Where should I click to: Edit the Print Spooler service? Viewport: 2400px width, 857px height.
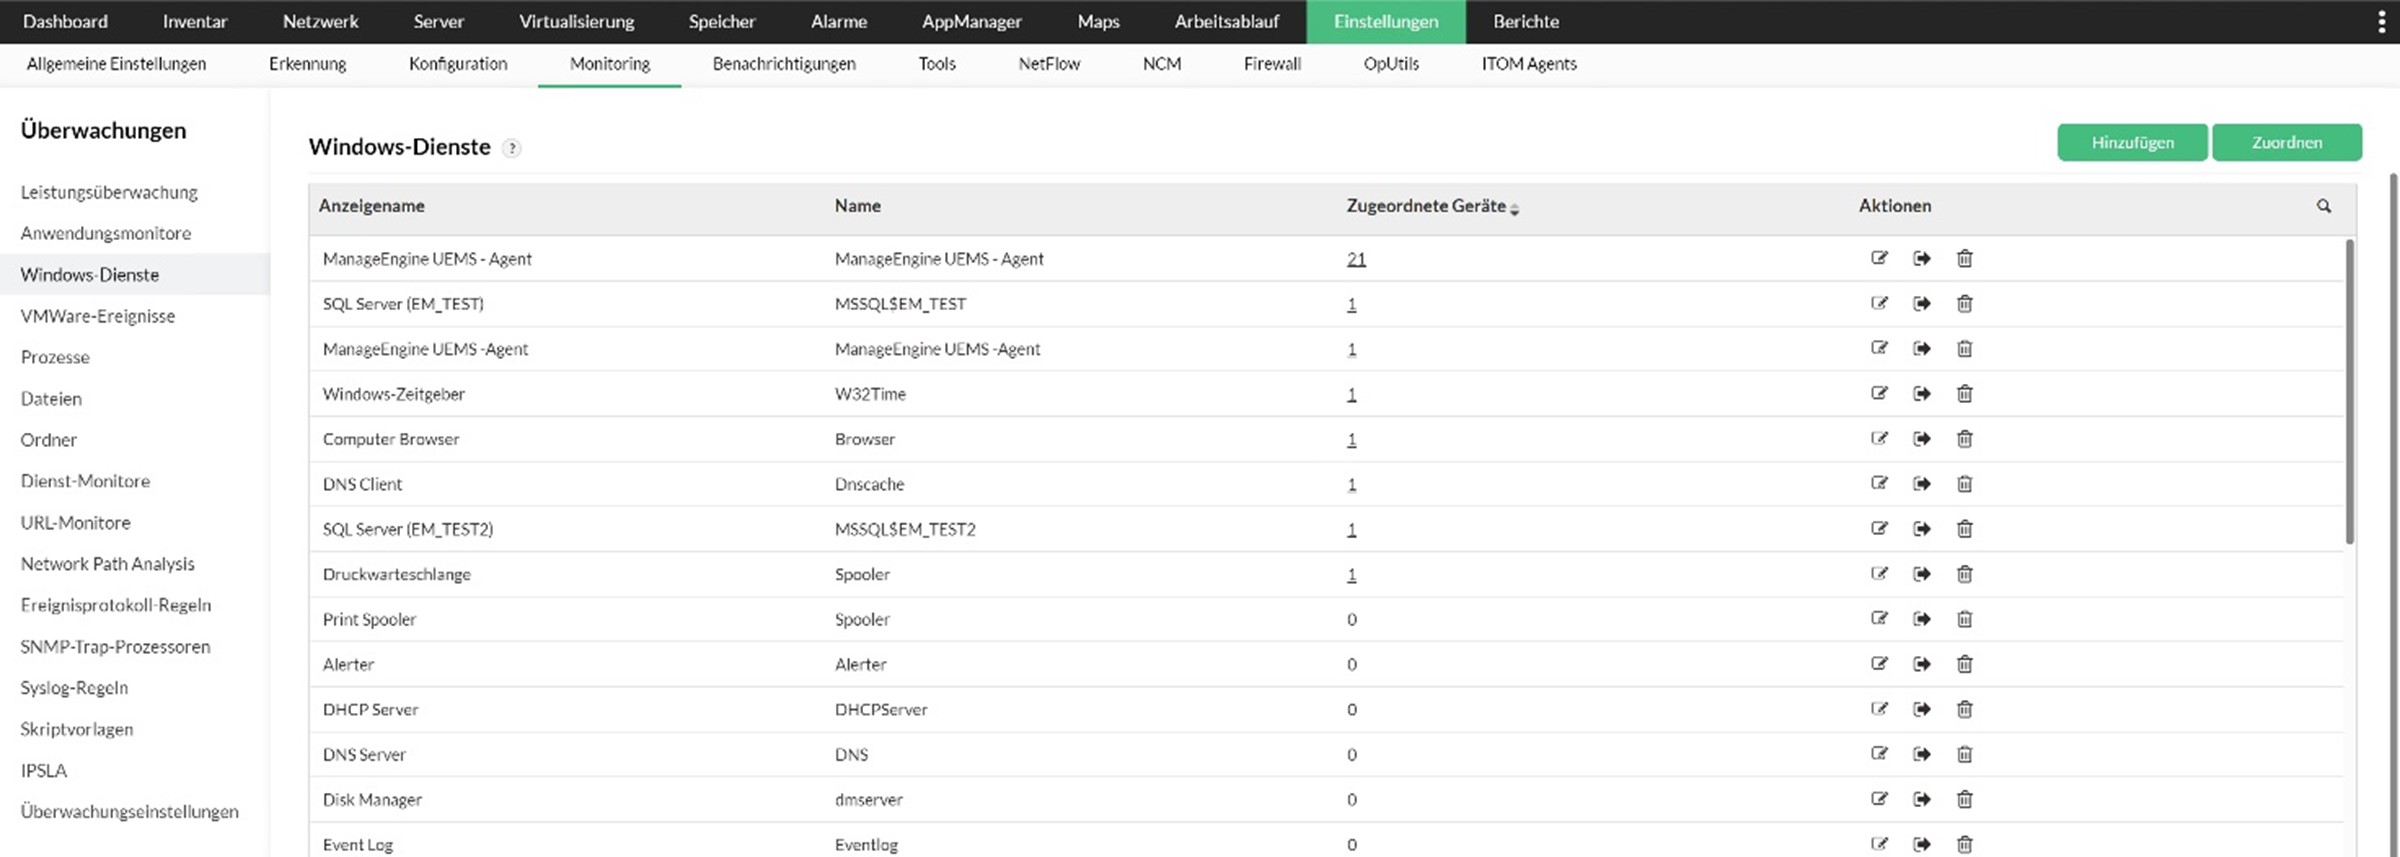1879,618
